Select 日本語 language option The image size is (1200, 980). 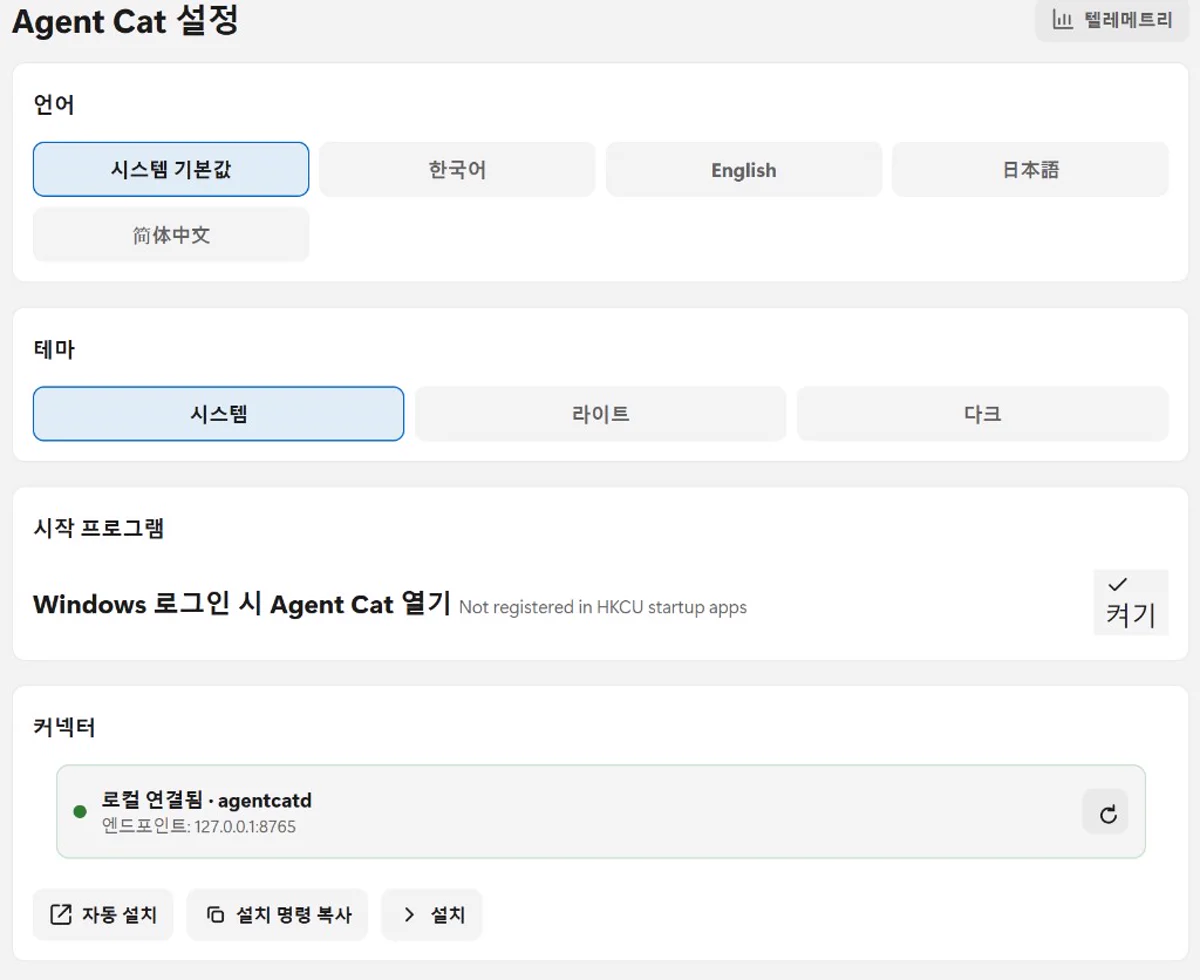click(x=1030, y=169)
